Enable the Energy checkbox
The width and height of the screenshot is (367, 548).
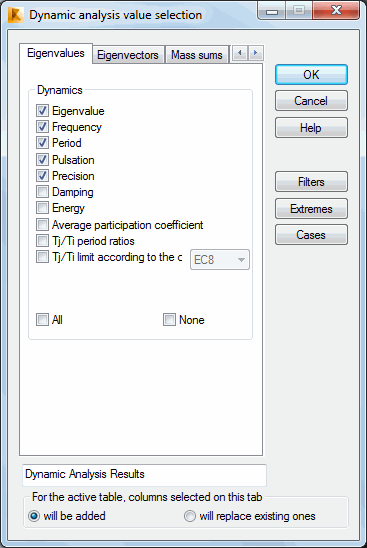click(x=42, y=208)
